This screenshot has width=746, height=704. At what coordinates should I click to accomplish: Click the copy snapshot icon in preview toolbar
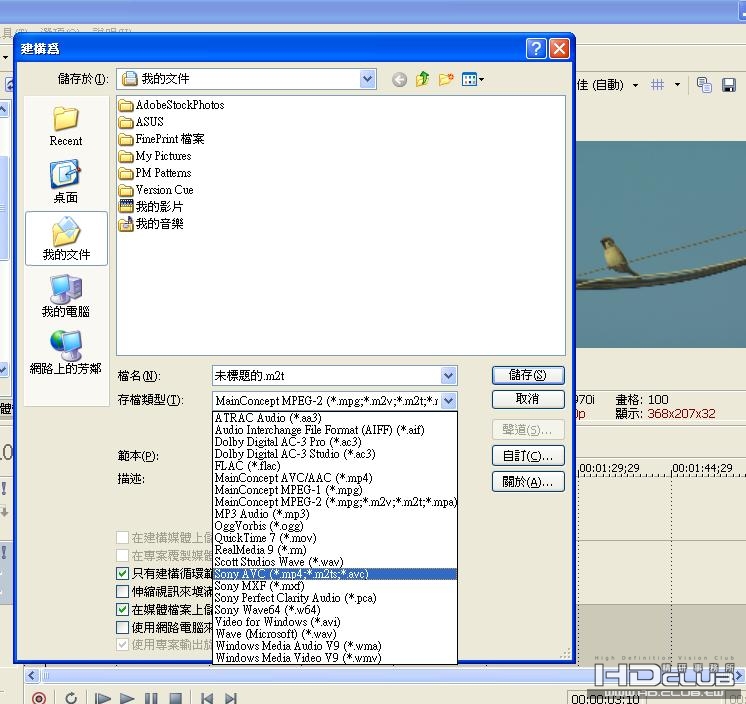click(704, 85)
